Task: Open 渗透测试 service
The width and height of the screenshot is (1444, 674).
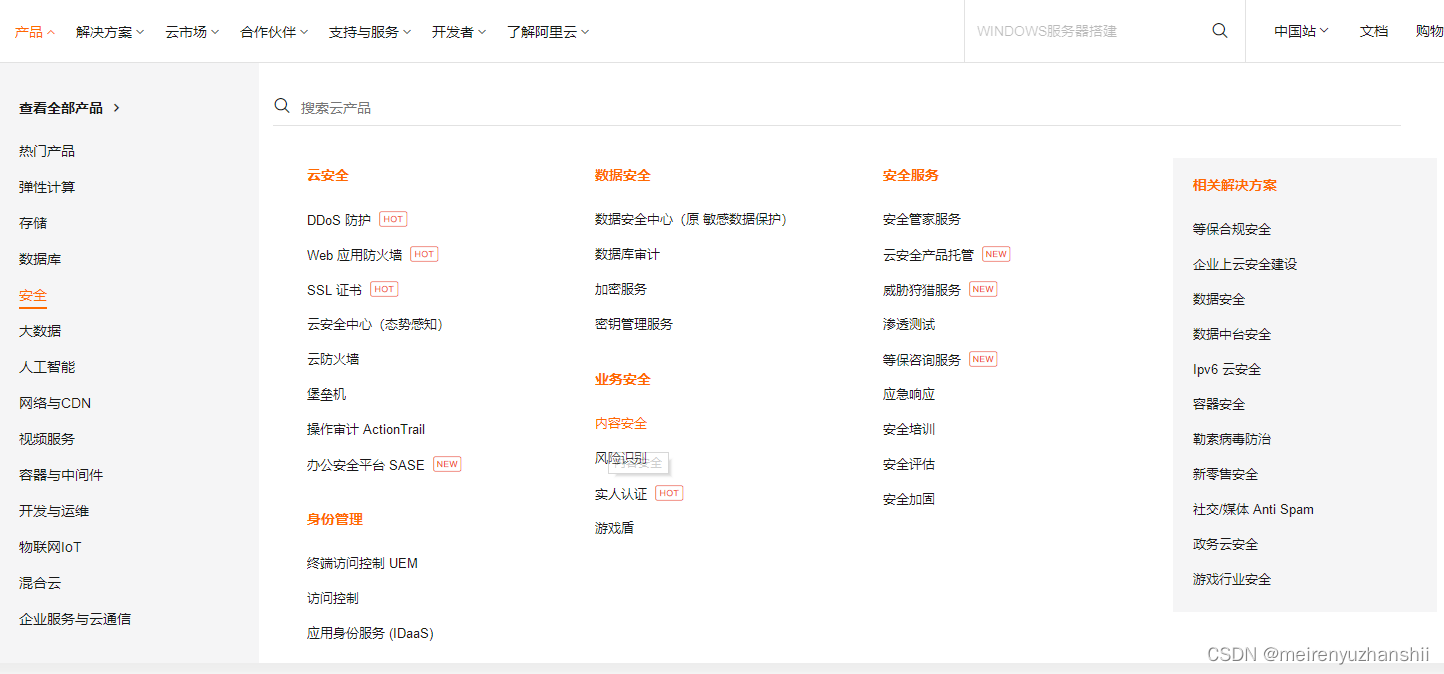Action: tap(909, 325)
